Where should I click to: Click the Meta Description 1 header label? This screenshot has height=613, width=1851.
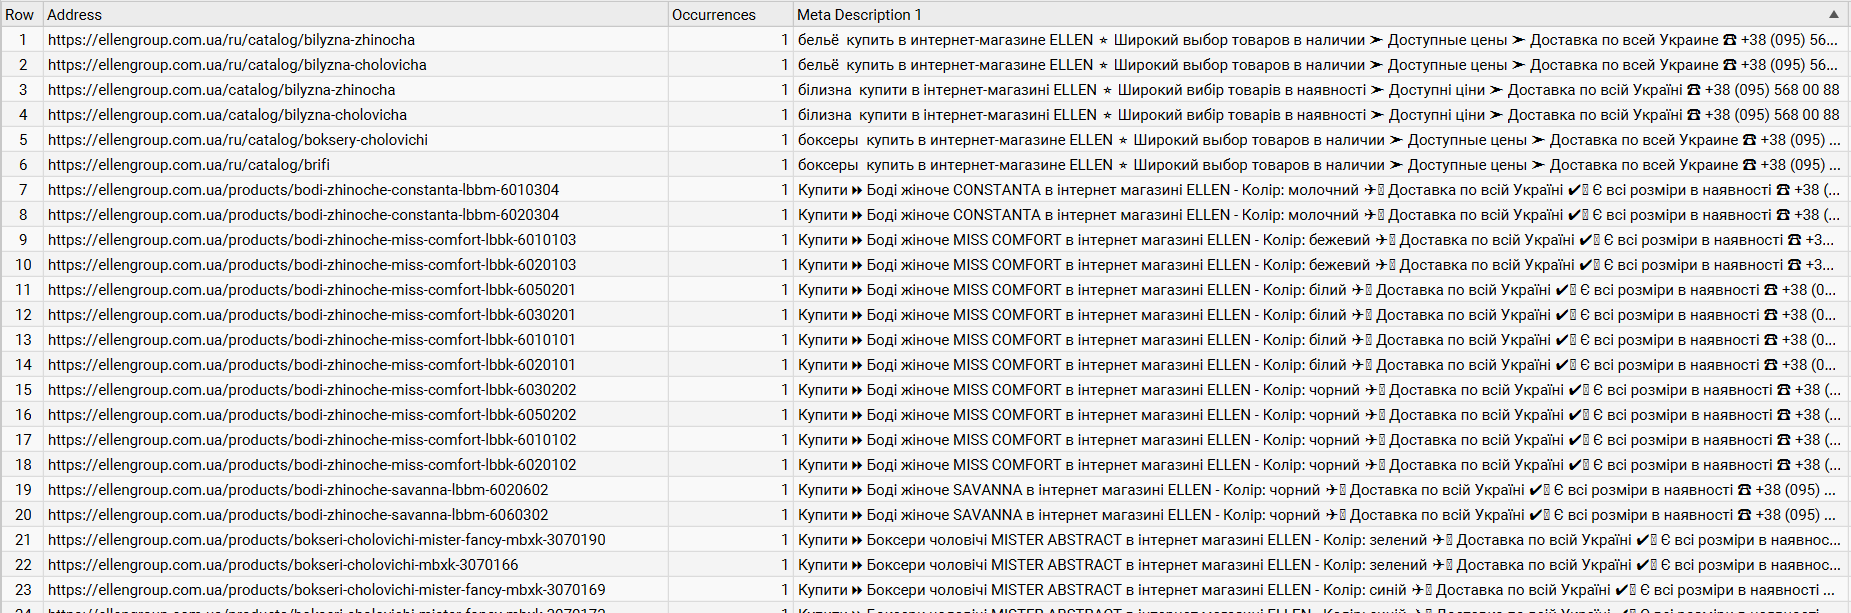[860, 14]
